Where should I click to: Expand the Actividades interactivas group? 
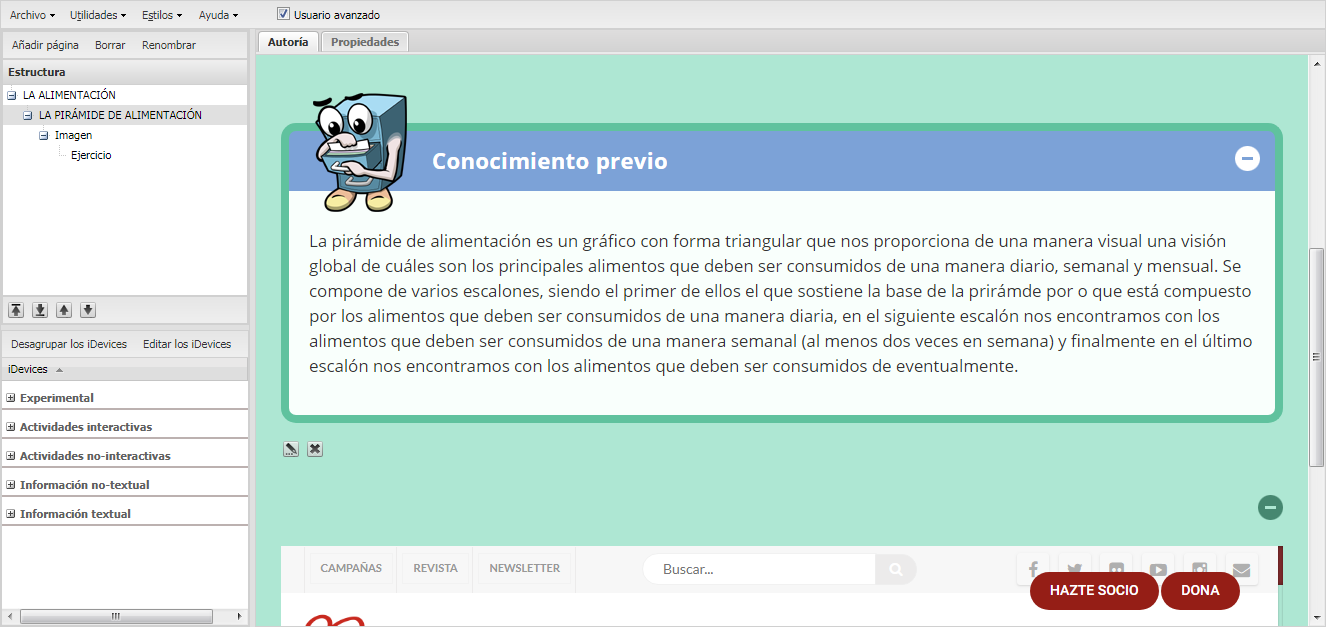[11, 427]
